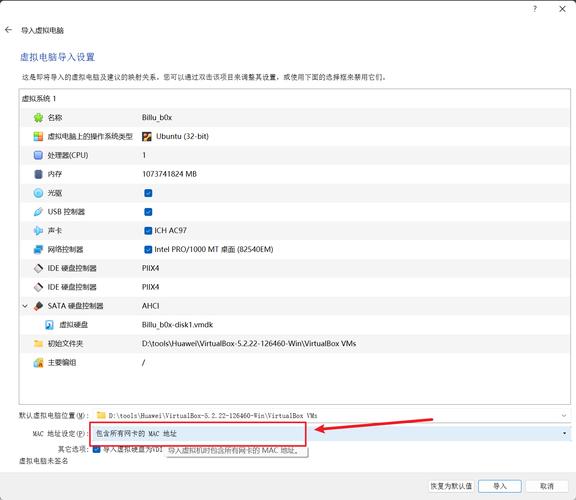Click the Virtual System 1 header row
The width and height of the screenshot is (576, 500).
click(295, 98)
